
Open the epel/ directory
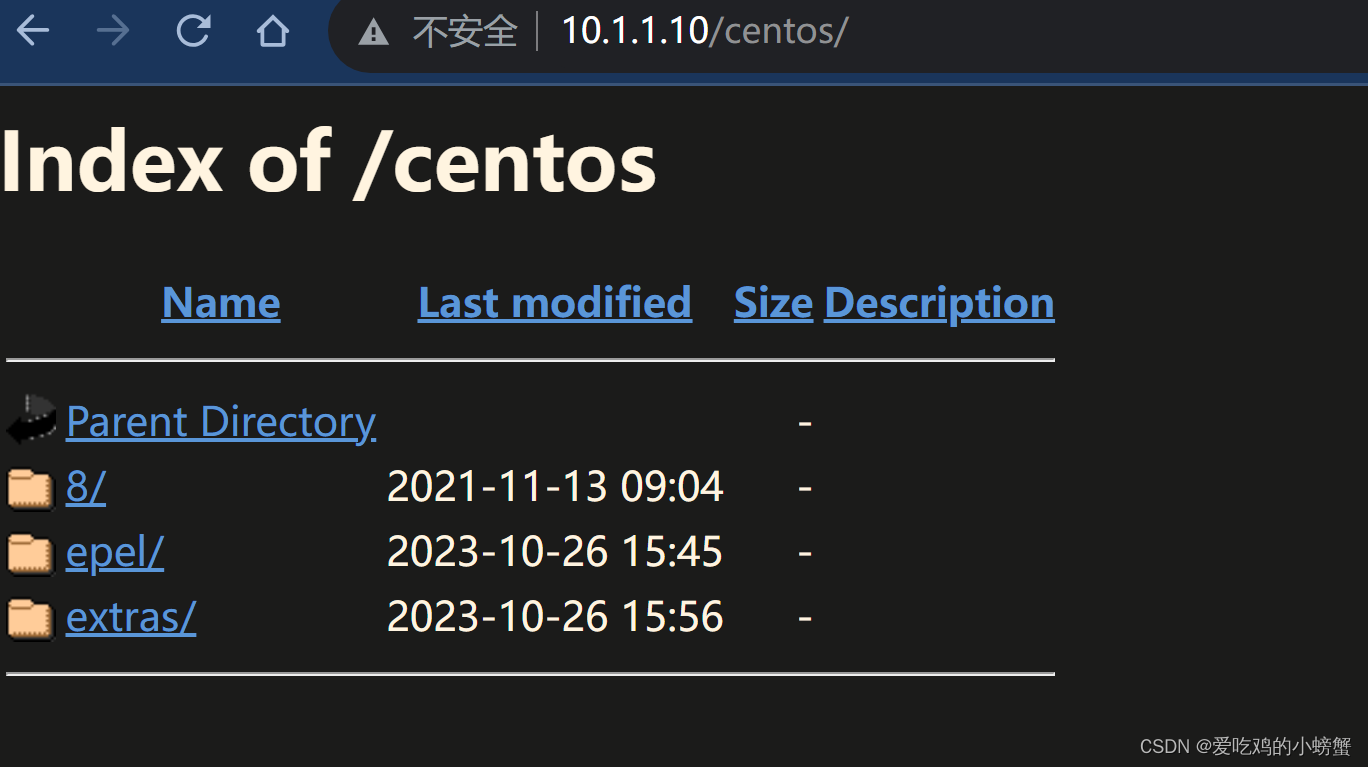114,552
